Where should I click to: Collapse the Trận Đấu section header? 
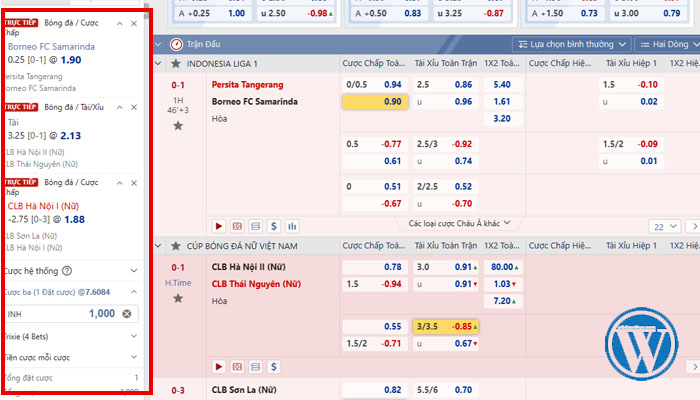point(158,44)
